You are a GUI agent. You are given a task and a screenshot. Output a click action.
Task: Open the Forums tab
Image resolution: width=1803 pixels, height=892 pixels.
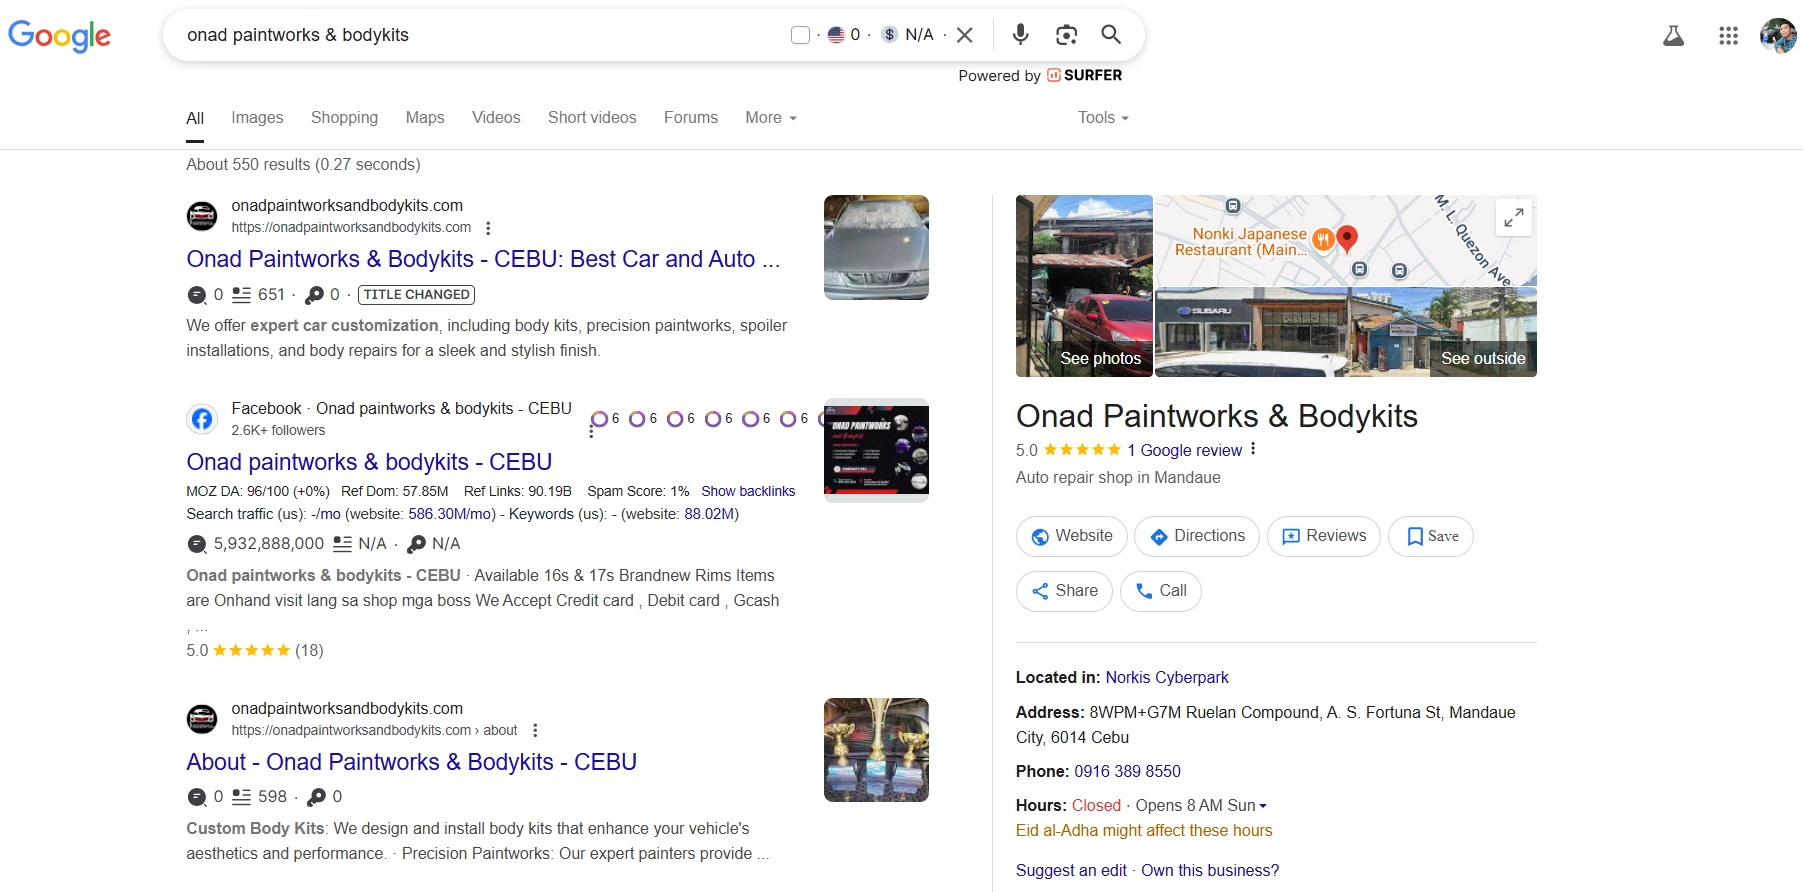tap(691, 118)
